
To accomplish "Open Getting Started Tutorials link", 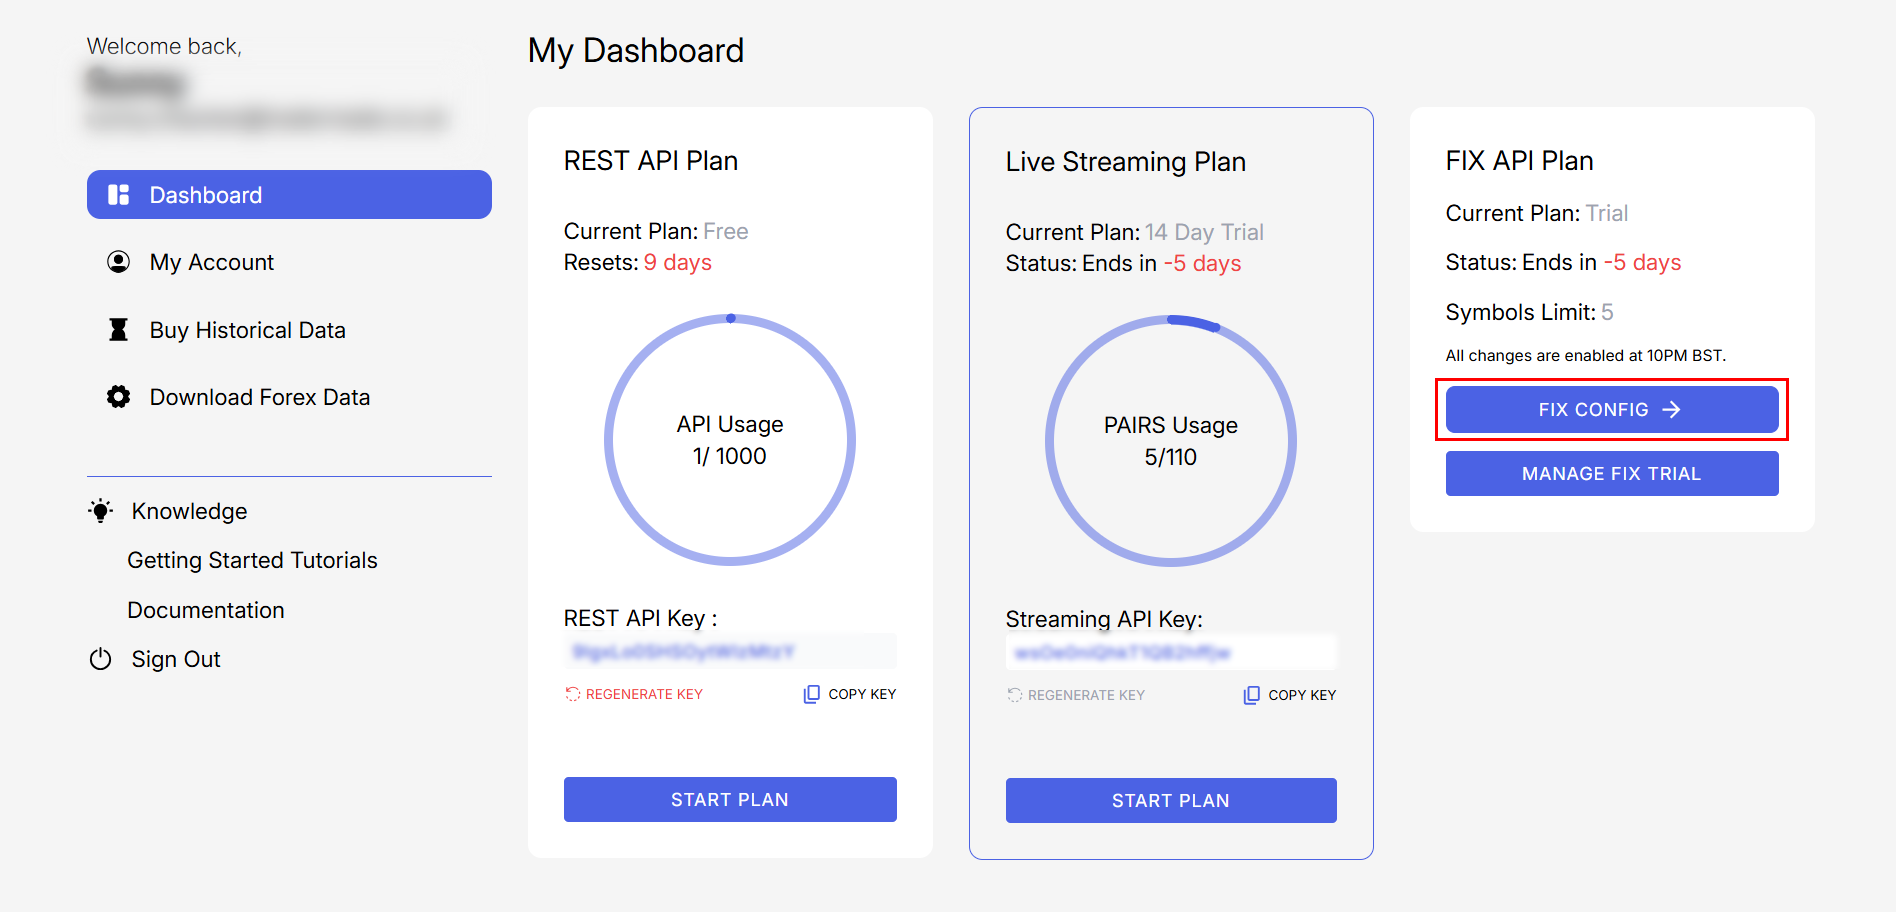I will (x=252, y=560).
